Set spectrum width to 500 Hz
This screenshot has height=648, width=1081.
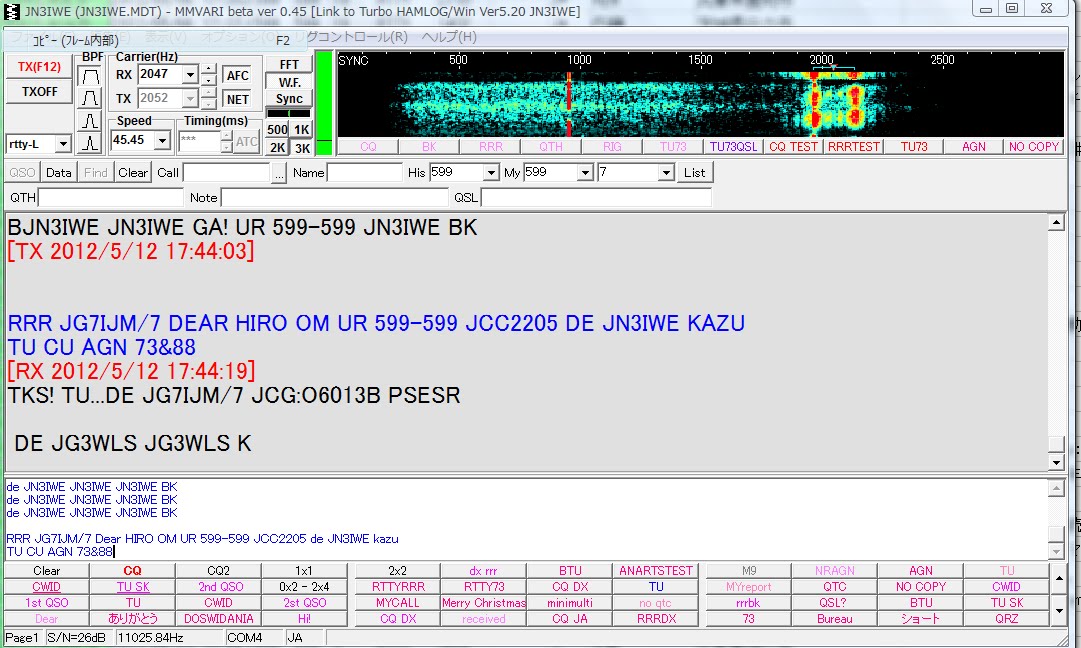[277, 130]
